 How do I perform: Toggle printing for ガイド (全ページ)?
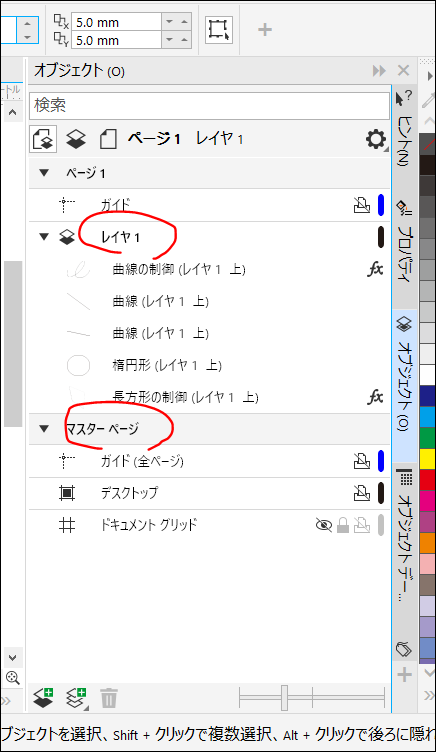[362, 461]
